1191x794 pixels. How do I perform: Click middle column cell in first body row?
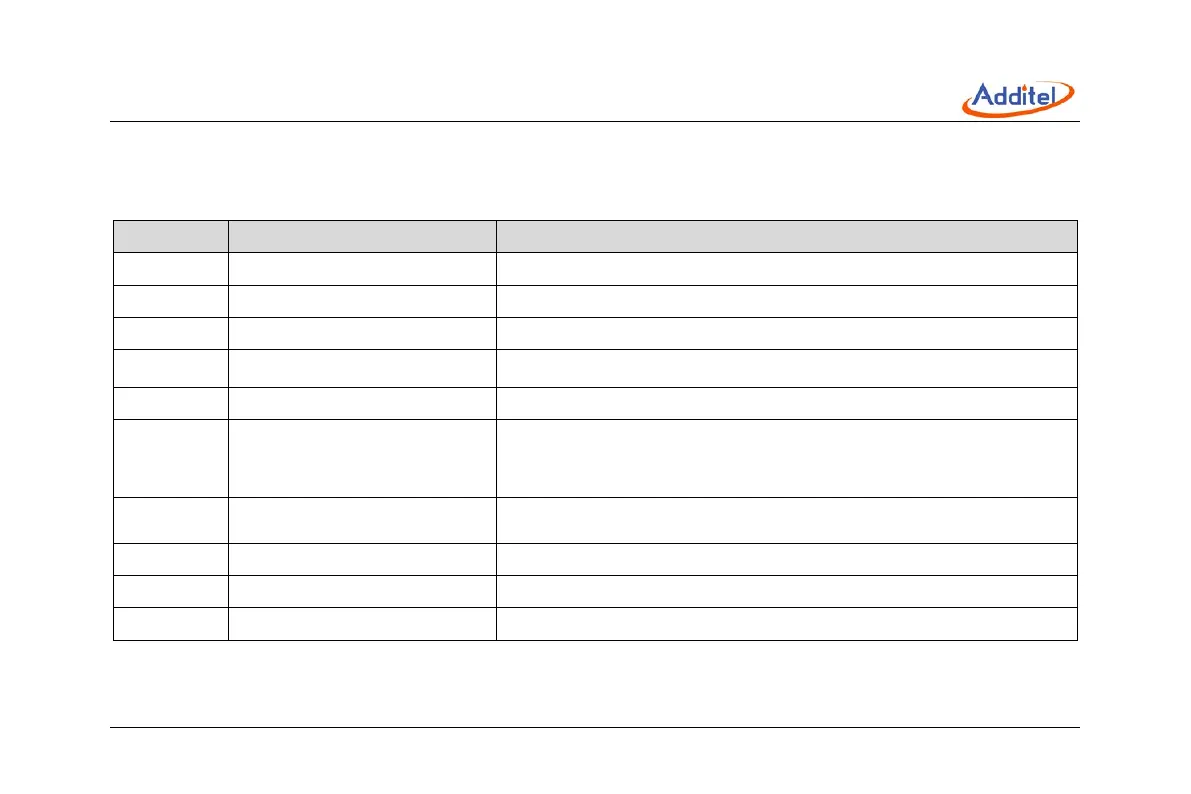(362, 269)
